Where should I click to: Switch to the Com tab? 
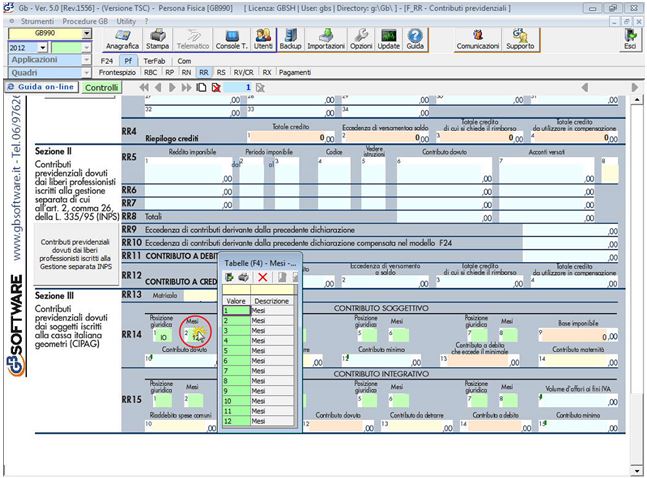coord(184,61)
